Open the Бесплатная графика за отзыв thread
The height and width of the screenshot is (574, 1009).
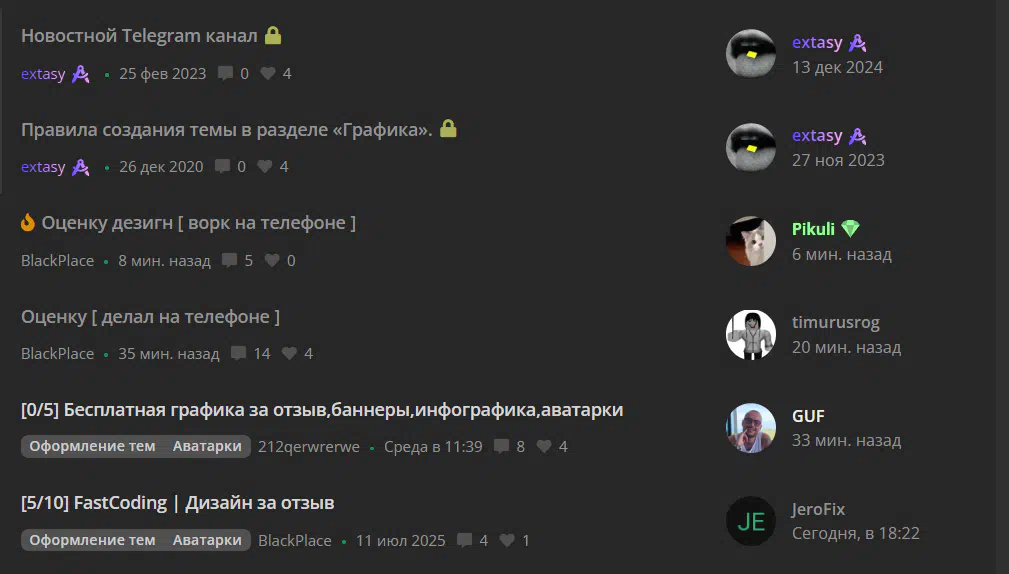[322, 410]
